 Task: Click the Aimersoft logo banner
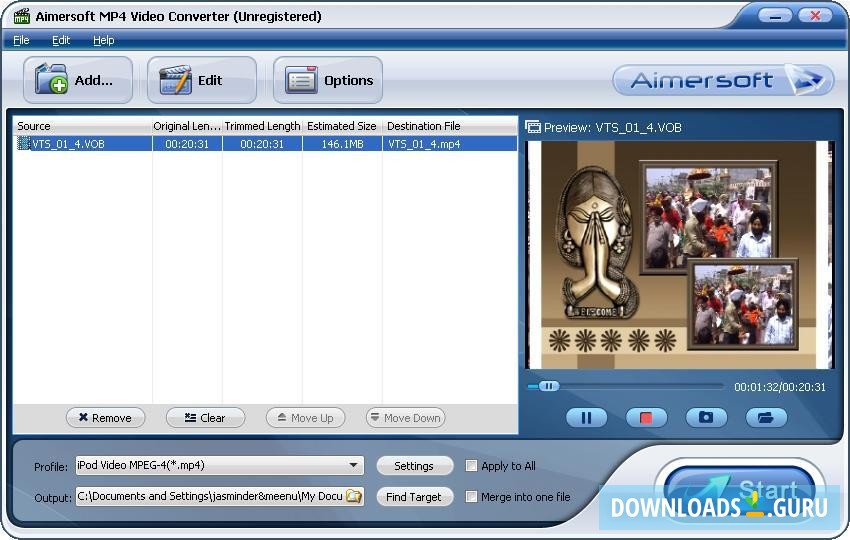point(723,80)
